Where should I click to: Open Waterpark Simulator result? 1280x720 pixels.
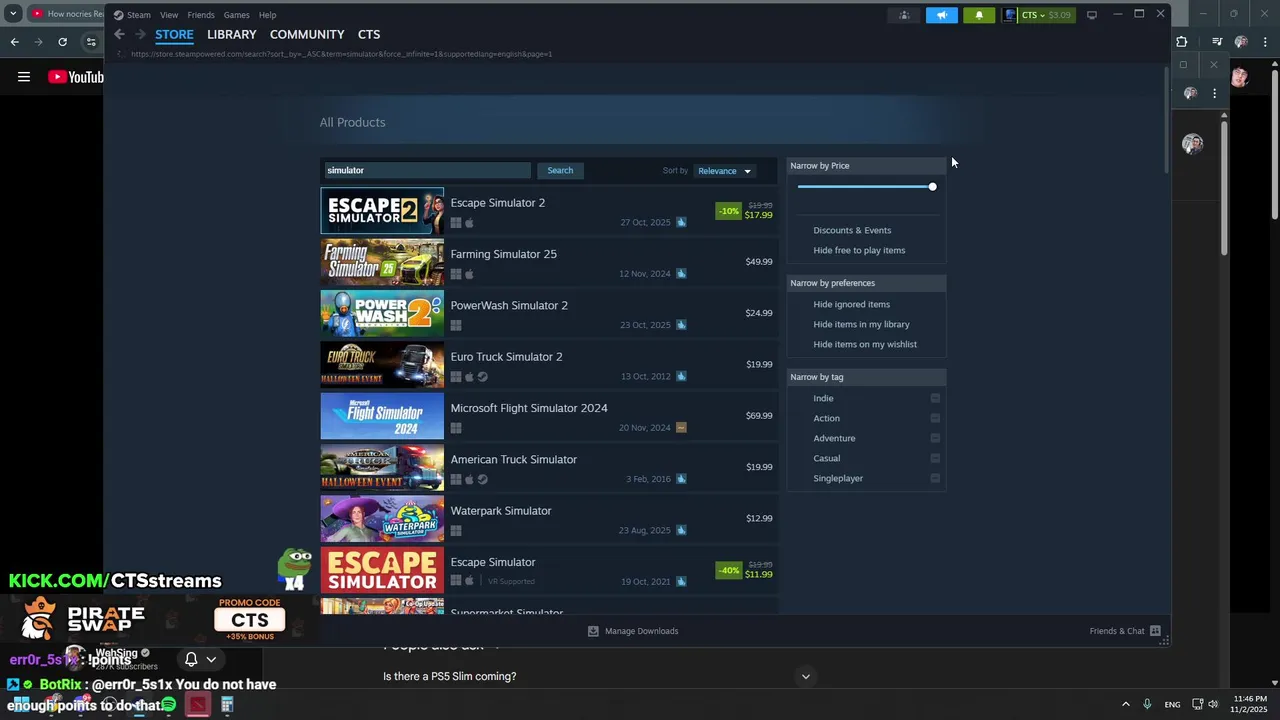[x=548, y=519]
